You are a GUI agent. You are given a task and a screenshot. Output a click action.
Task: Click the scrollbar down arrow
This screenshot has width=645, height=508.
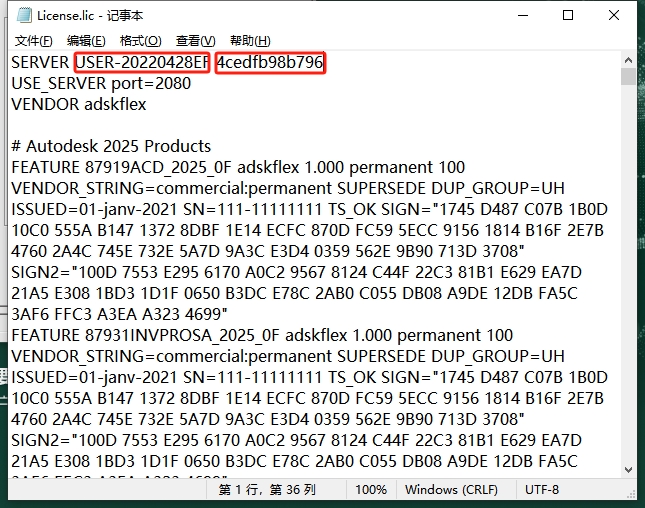(x=628, y=469)
